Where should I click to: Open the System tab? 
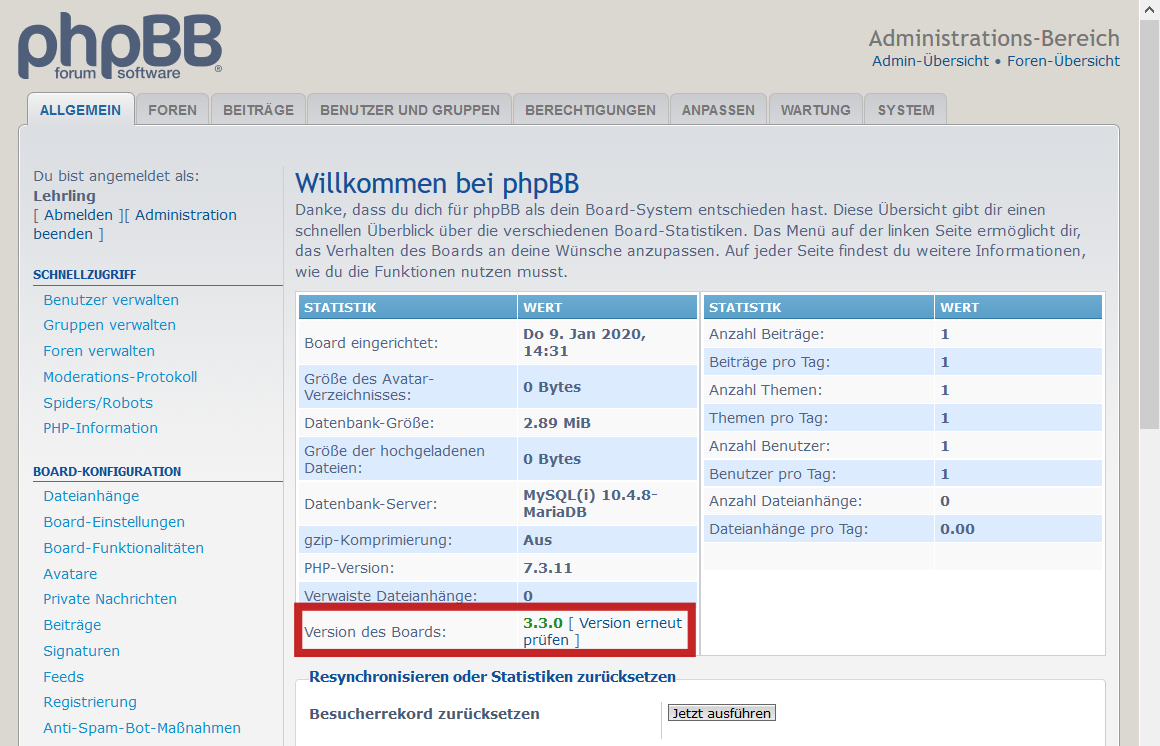click(x=906, y=110)
